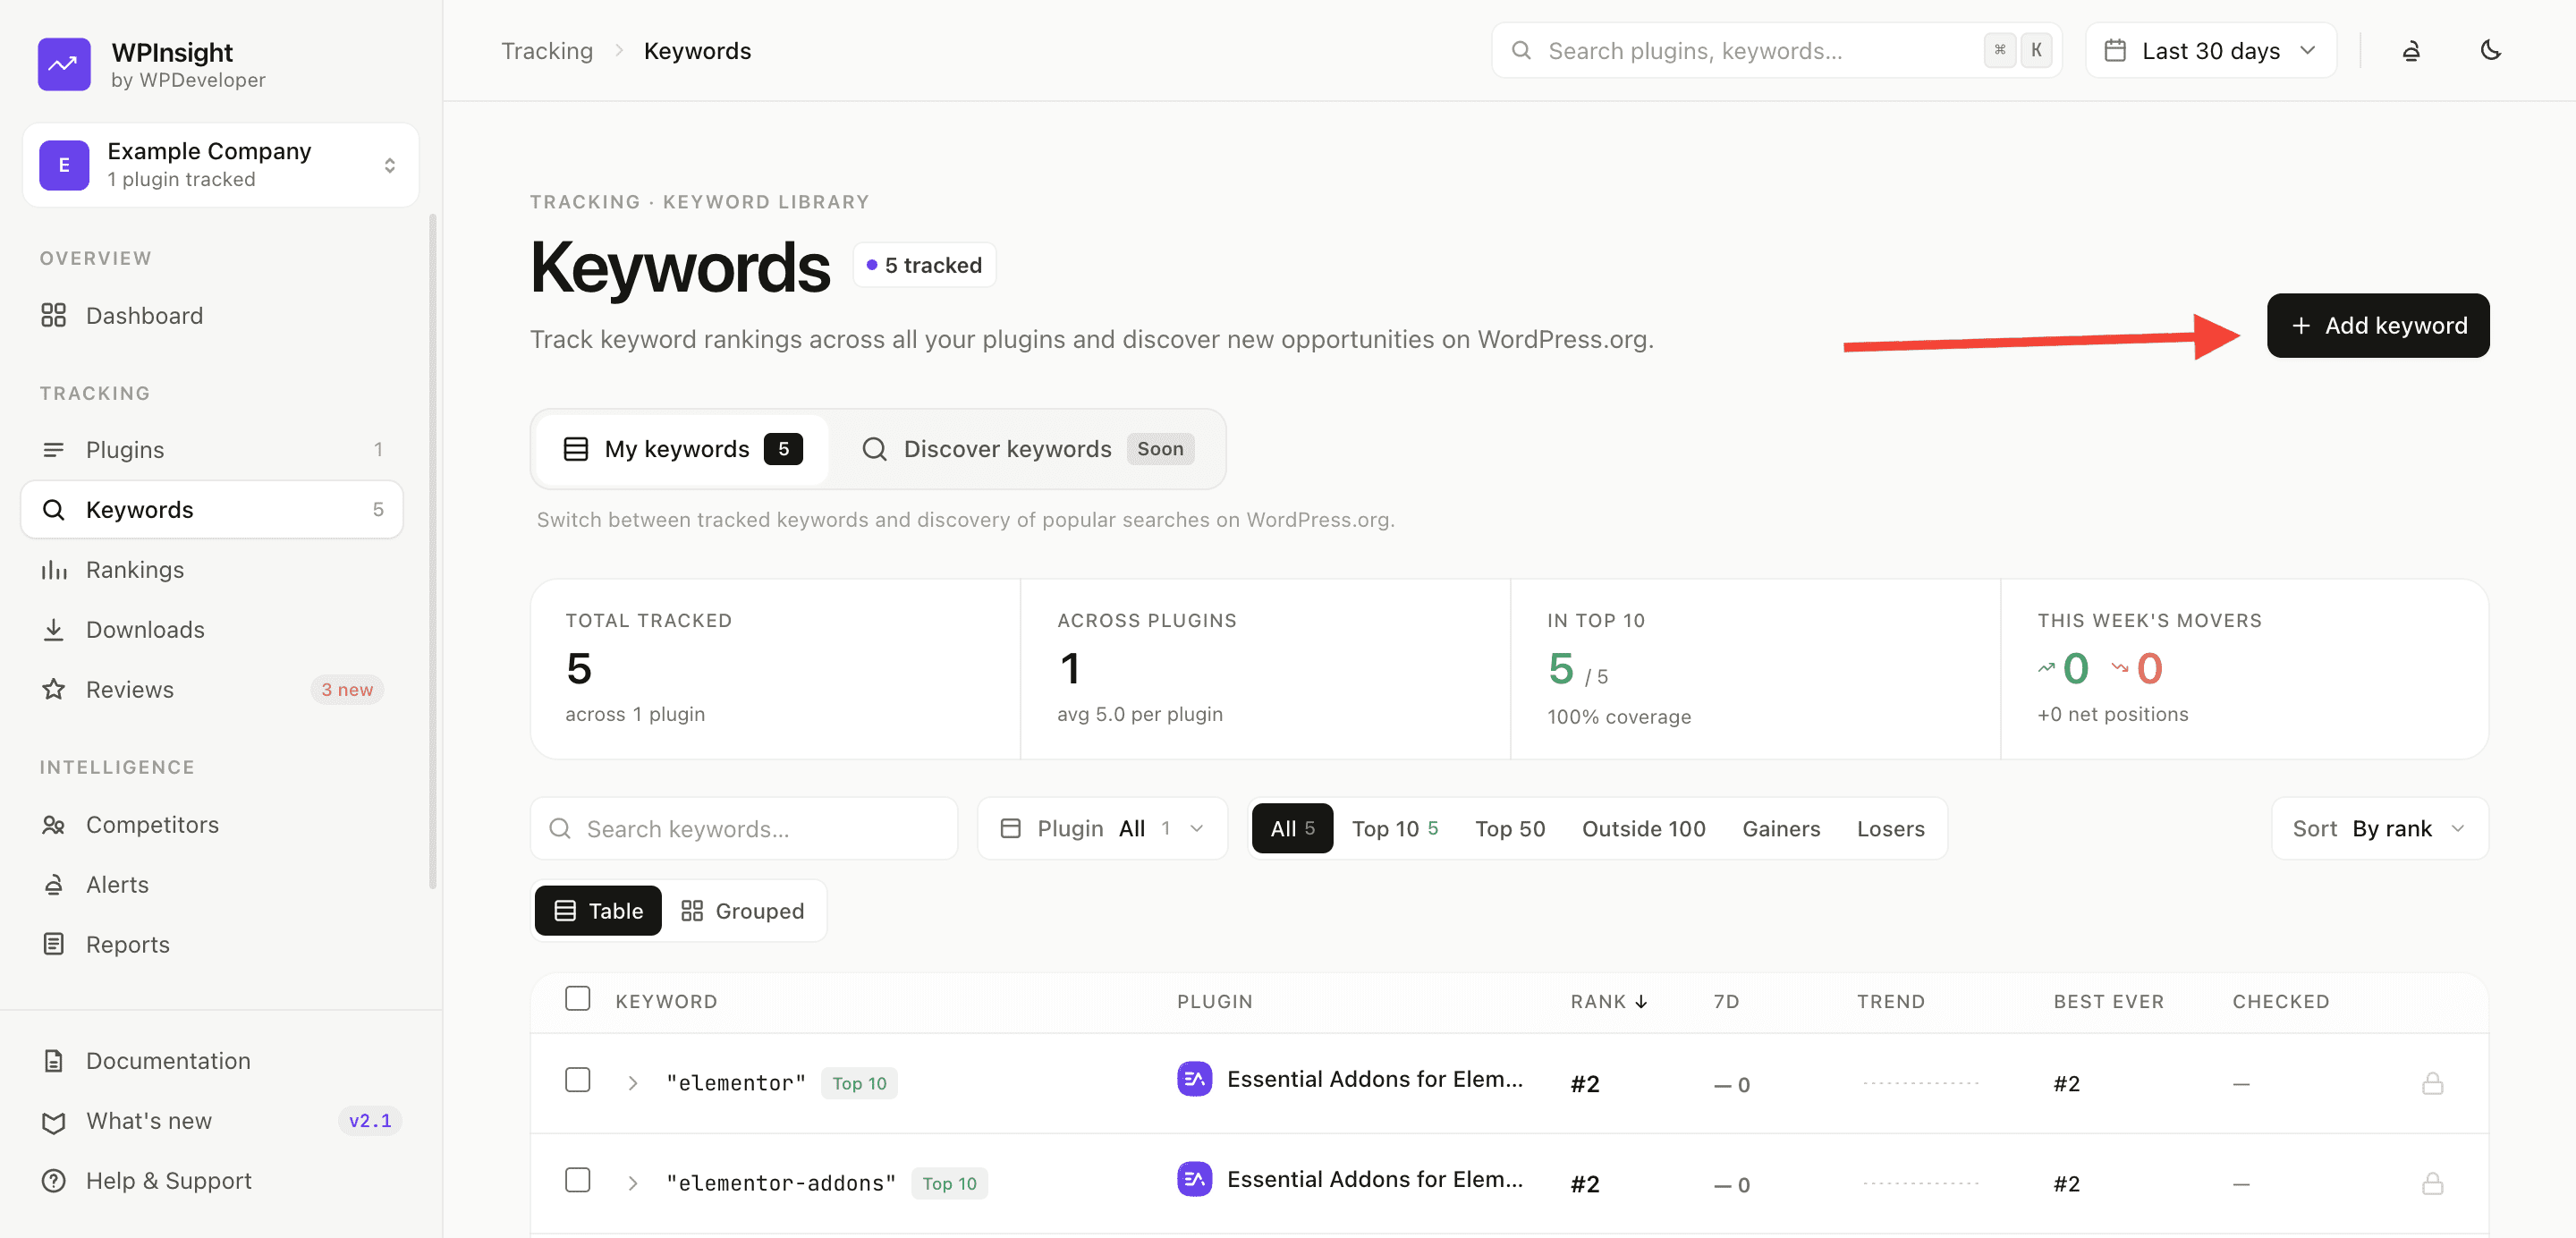Open notifications bell in top bar
The height and width of the screenshot is (1238, 2576).
tap(2411, 51)
